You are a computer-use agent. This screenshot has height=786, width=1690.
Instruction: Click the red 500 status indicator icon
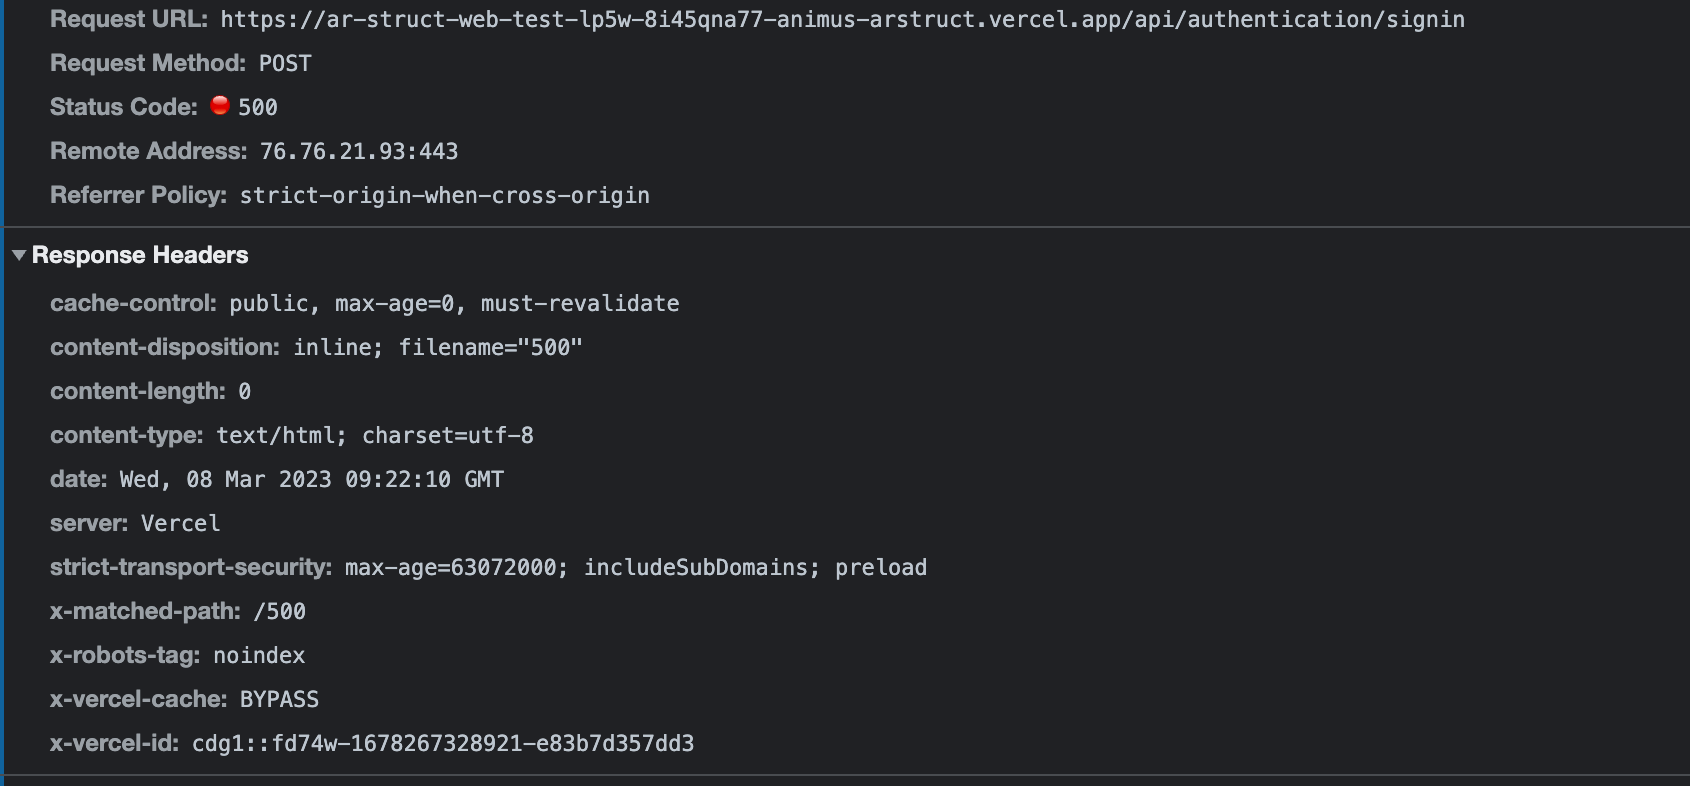click(x=219, y=105)
